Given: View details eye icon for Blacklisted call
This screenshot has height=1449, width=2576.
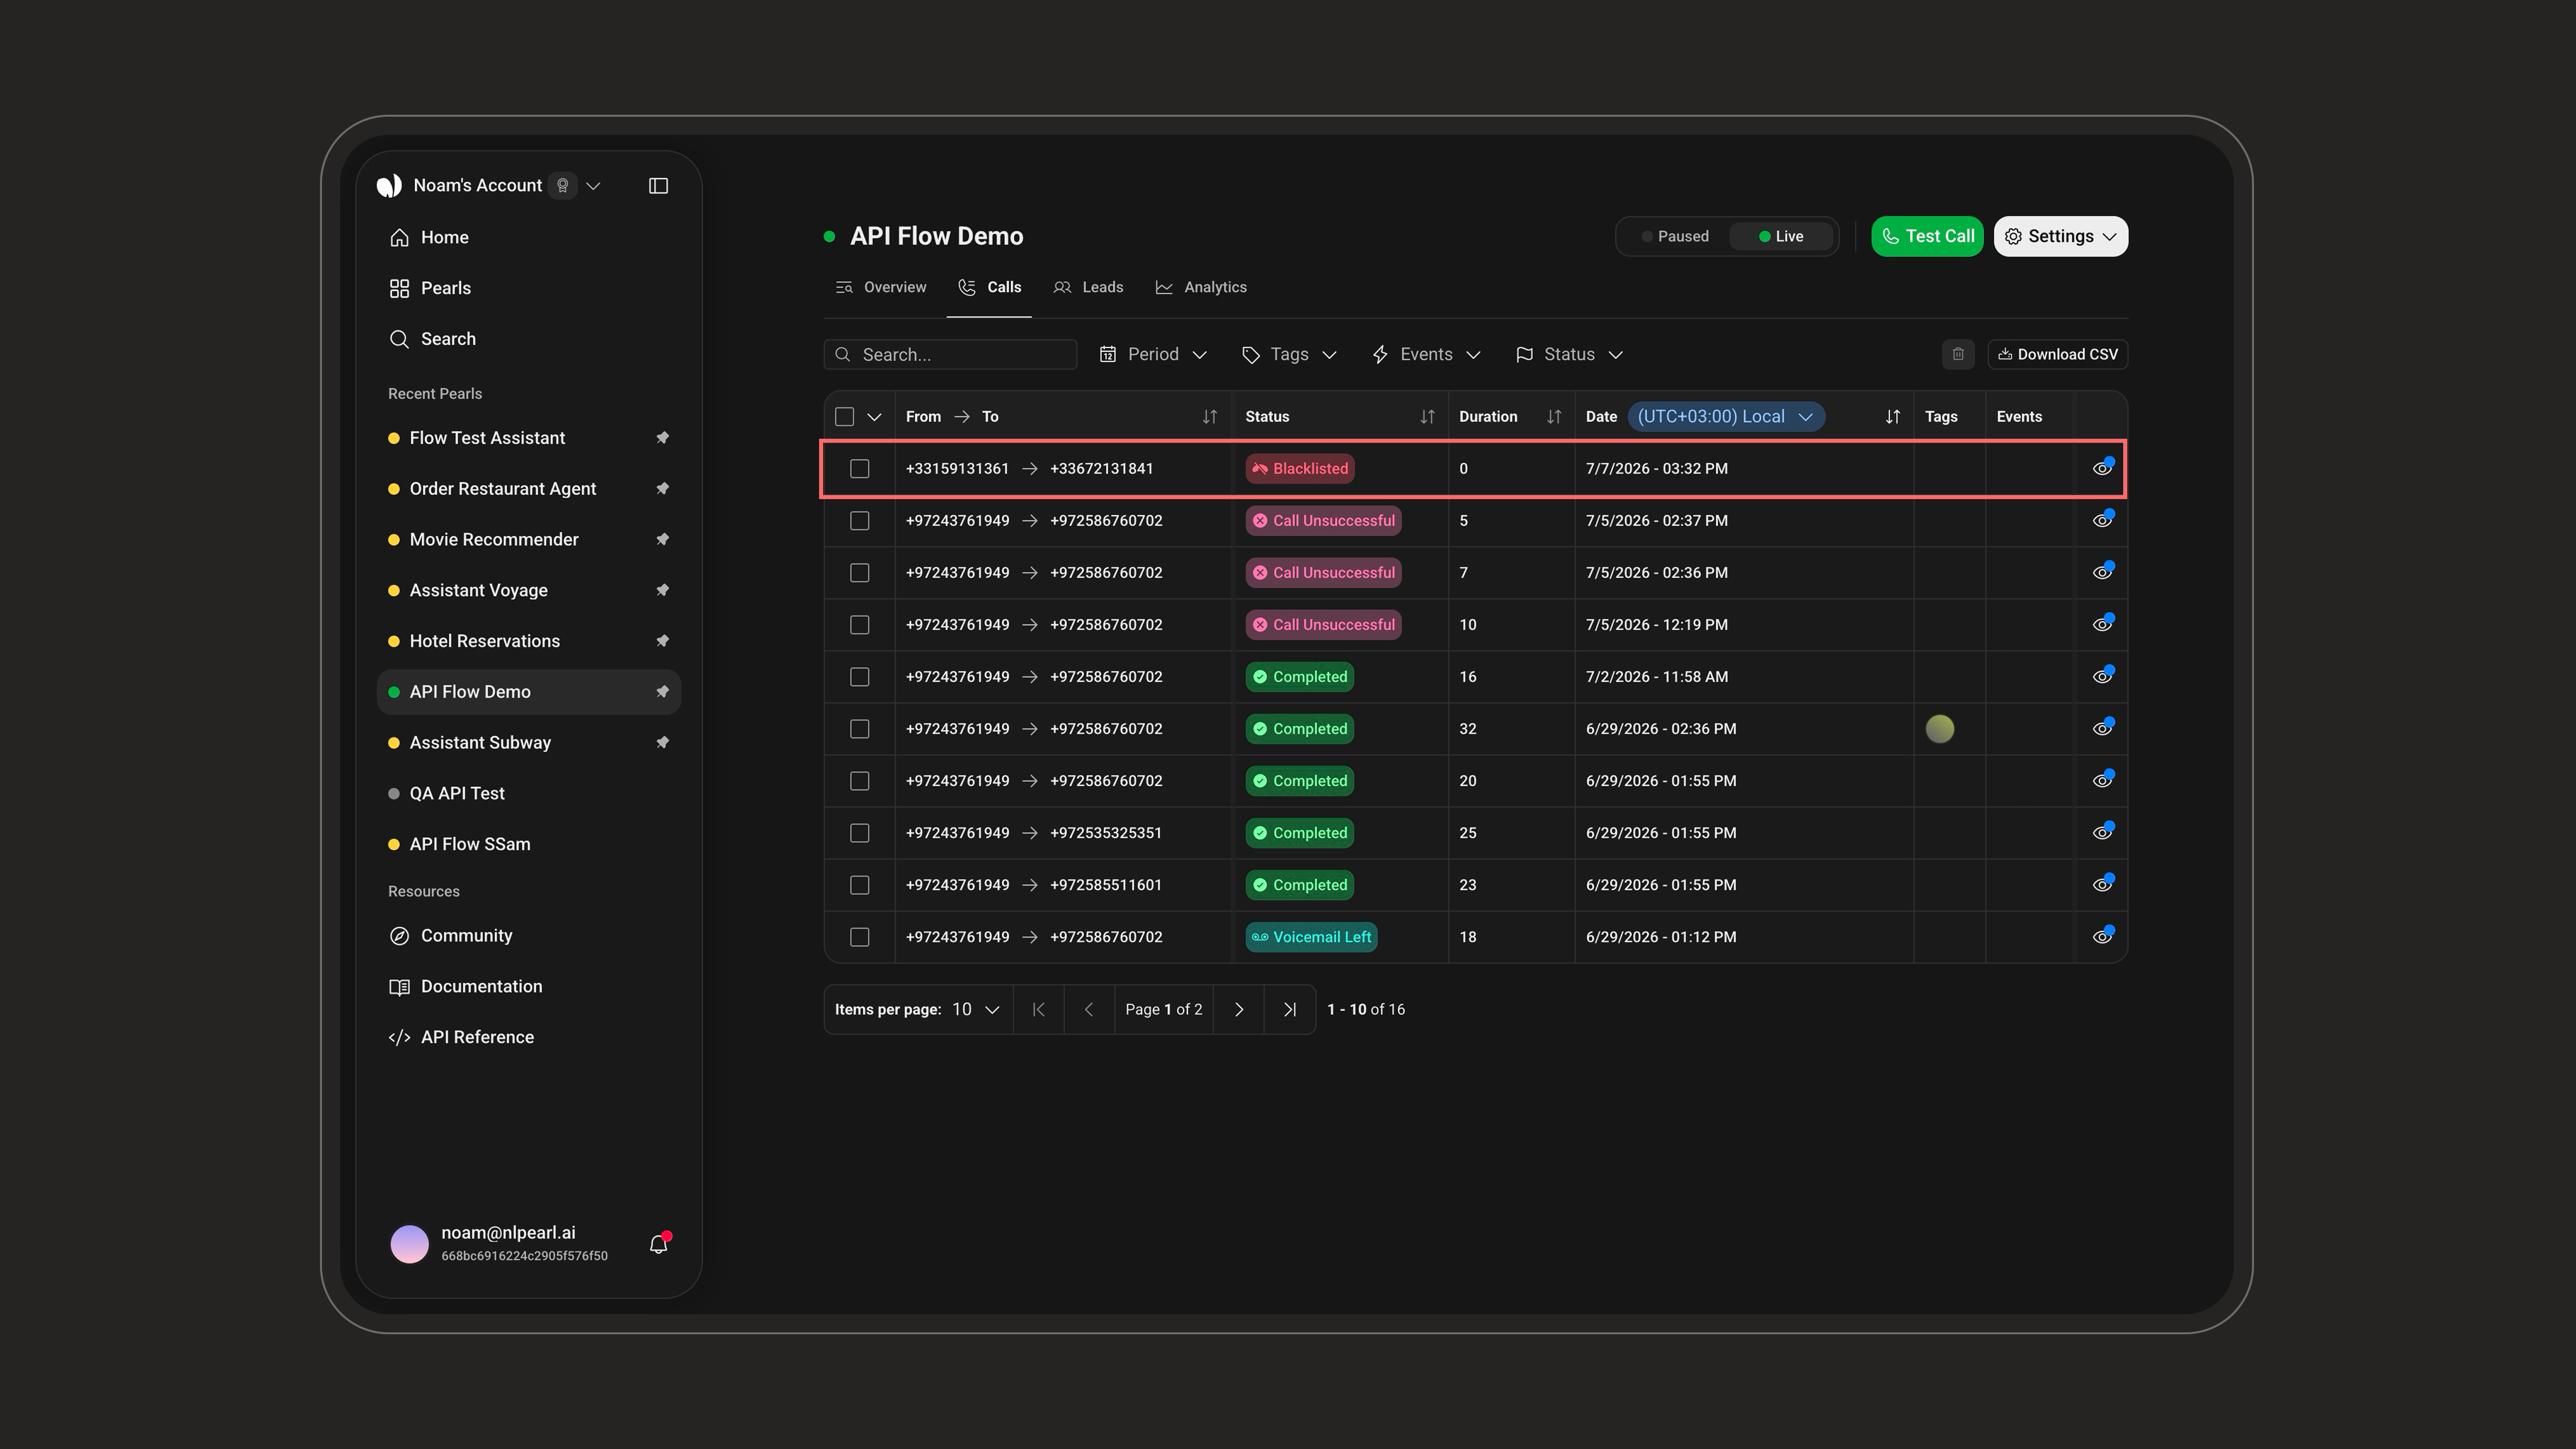Looking at the screenshot, I should point(2102,468).
